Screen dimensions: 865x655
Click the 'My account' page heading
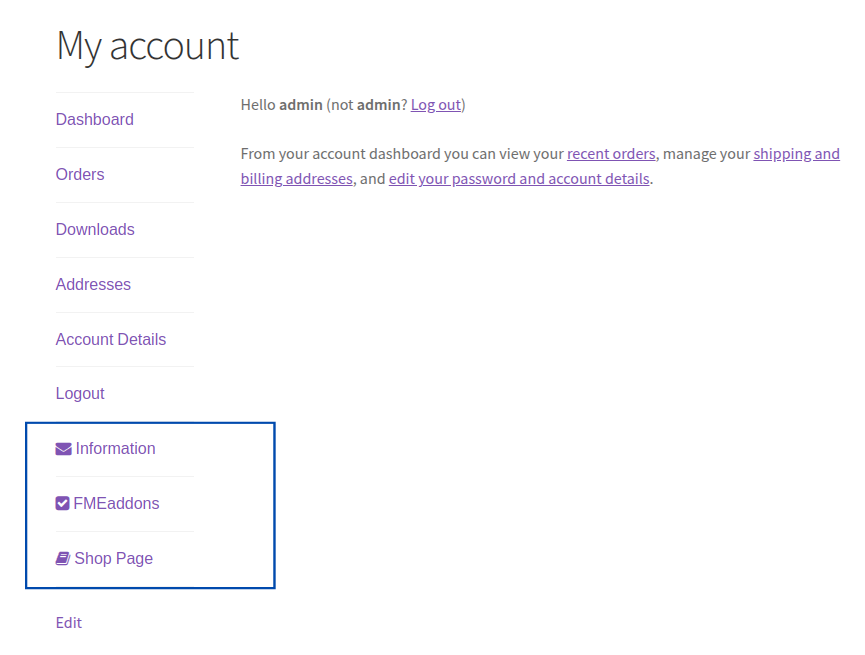tap(148, 46)
